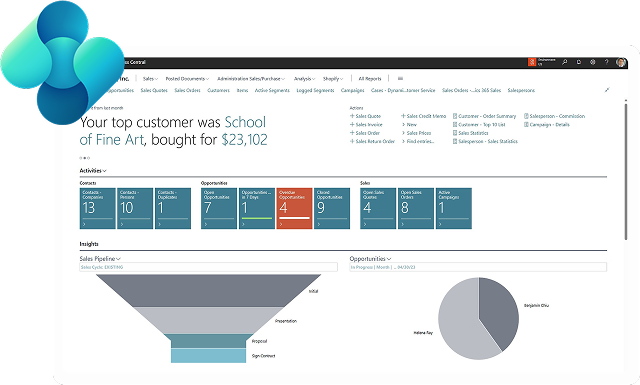The height and width of the screenshot is (385, 640).
Task: Expand the Sales menu dropdown
Action: point(150,78)
